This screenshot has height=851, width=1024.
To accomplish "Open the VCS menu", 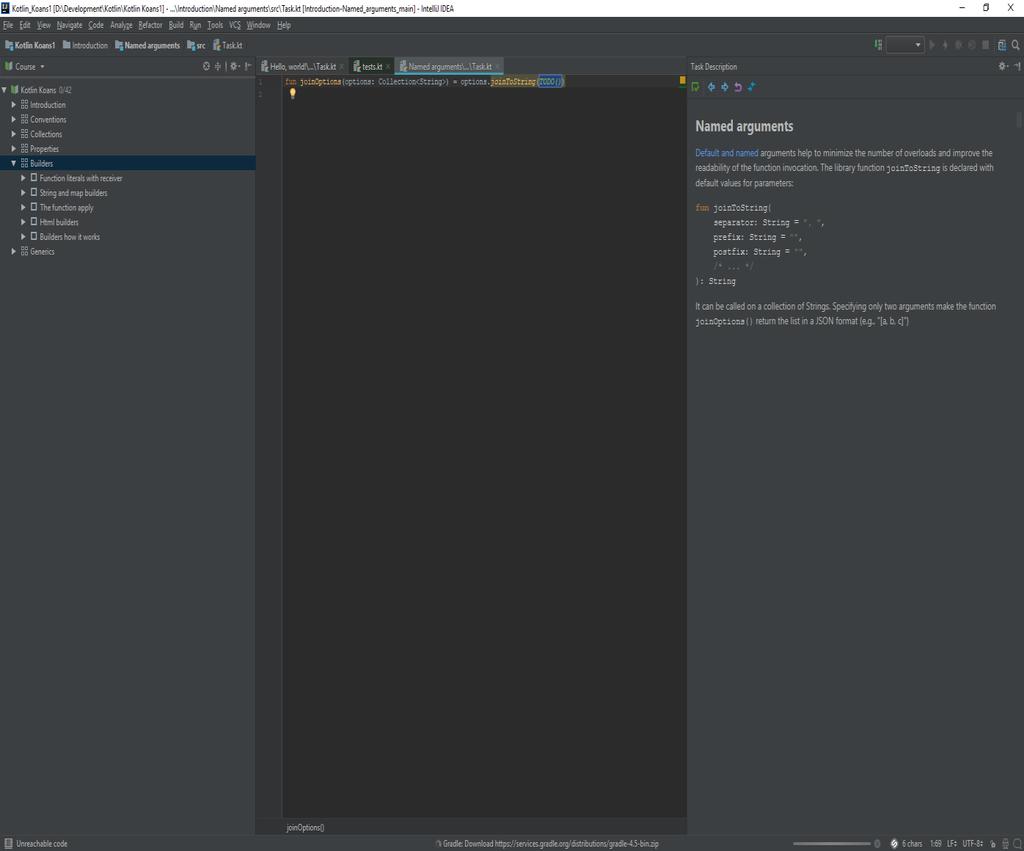I will point(234,25).
